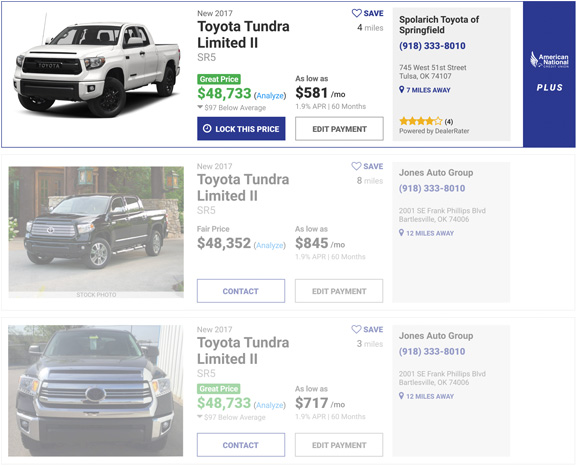Click the map pin in the second listing

tap(401, 233)
